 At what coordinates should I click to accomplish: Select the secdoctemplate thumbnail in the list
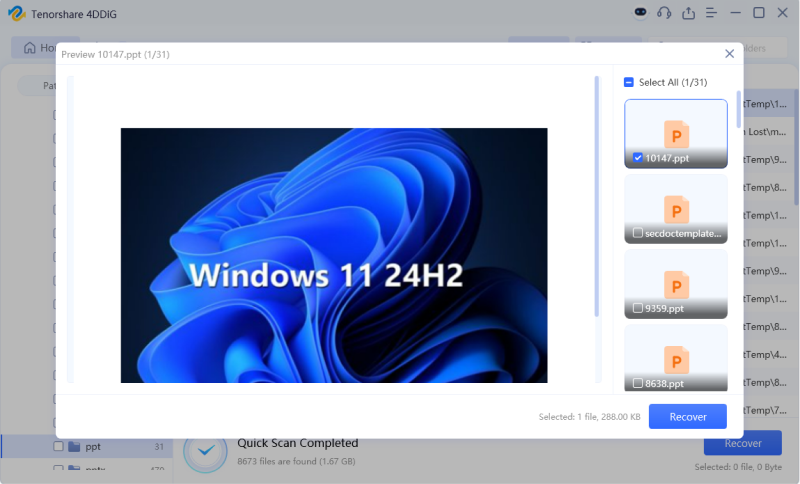(x=676, y=210)
